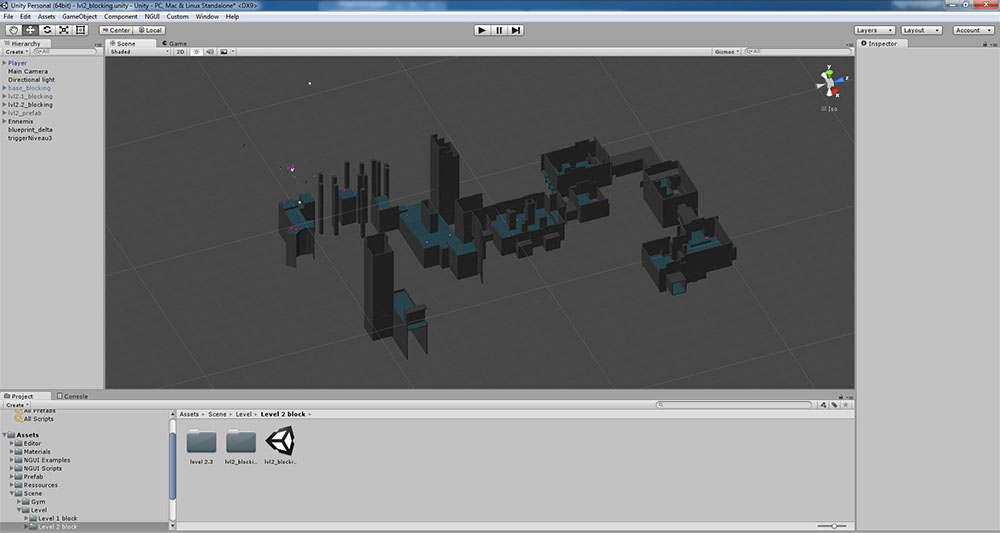Adjust the Project icon size slider
This screenshot has width=1000, height=533.
[x=832, y=526]
